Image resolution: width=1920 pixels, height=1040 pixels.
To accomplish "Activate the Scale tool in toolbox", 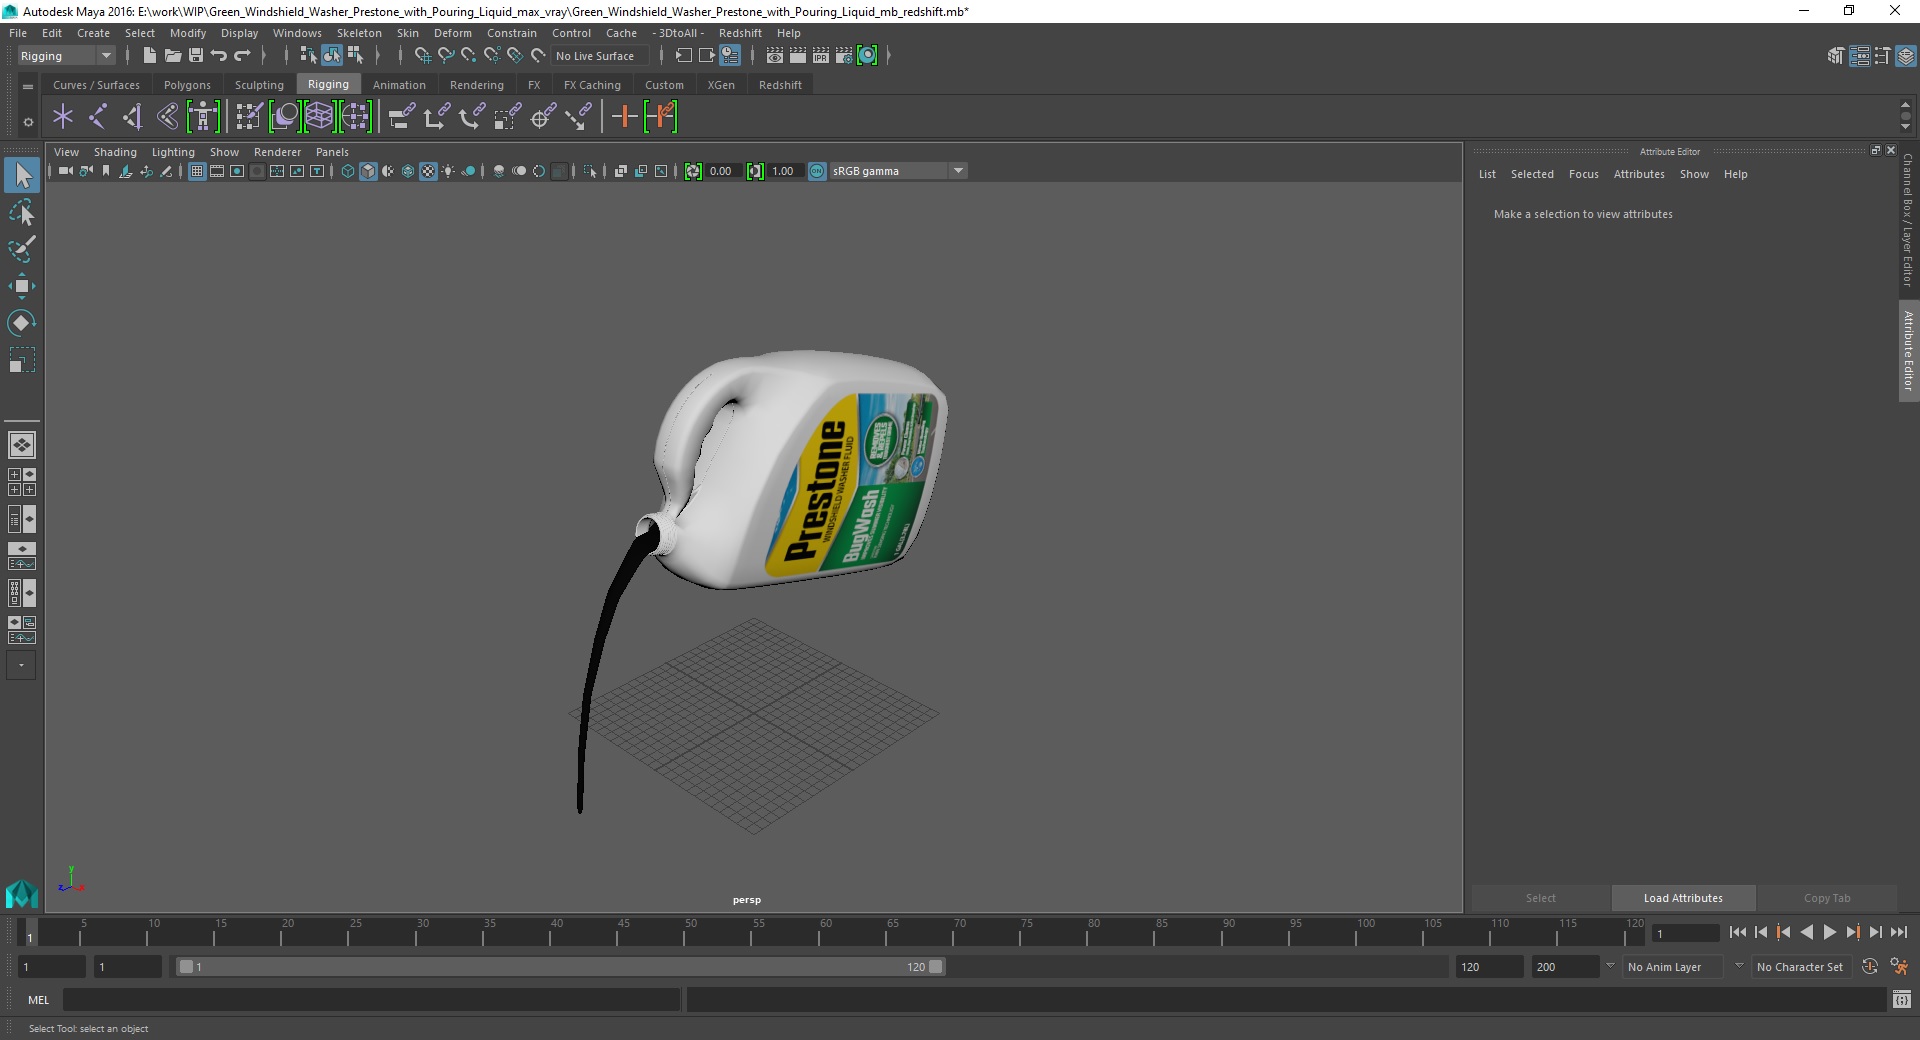I will [22, 359].
